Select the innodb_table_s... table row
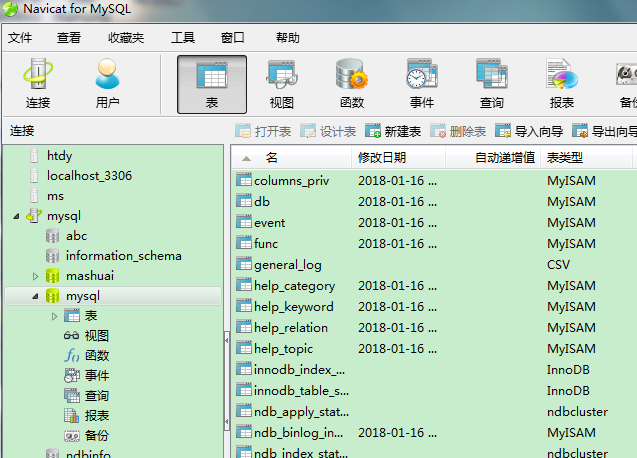The height and width of the screenshot is (458, 637). click(433, 391)
